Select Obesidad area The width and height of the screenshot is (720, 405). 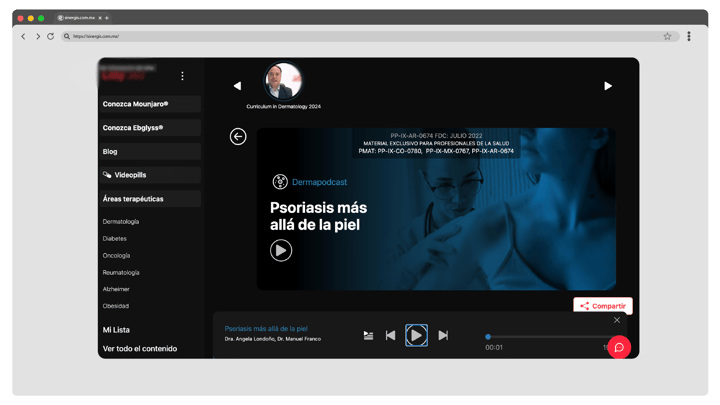point(116,306)
